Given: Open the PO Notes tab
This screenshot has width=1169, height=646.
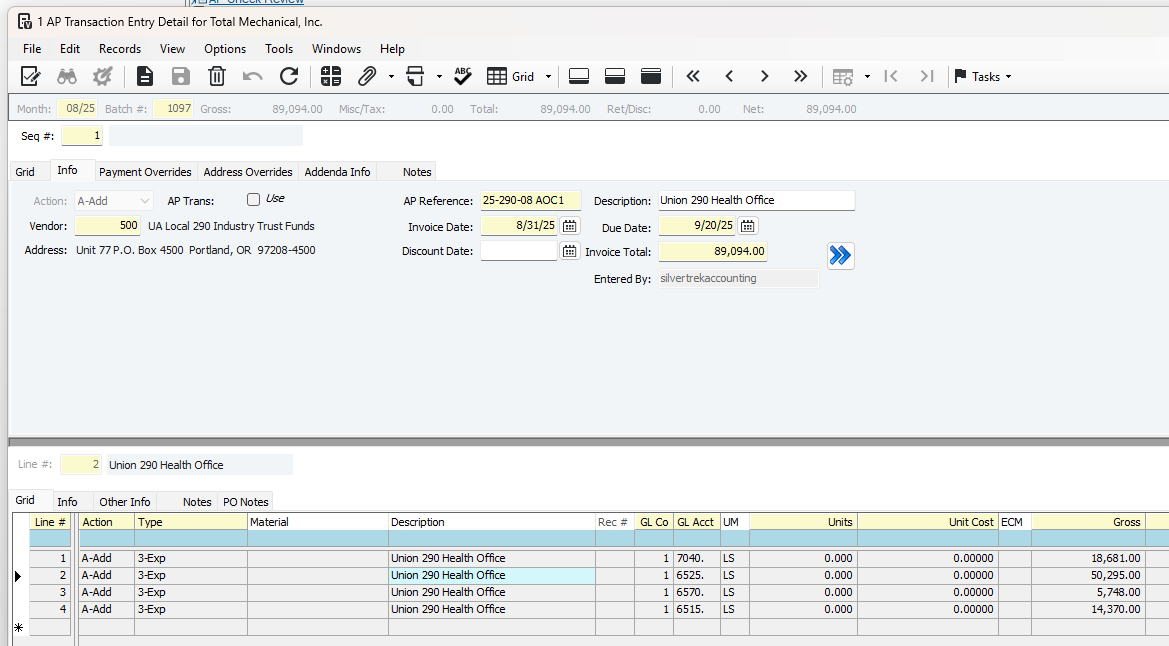Looking at the screenshot, I should click(245, 502).
